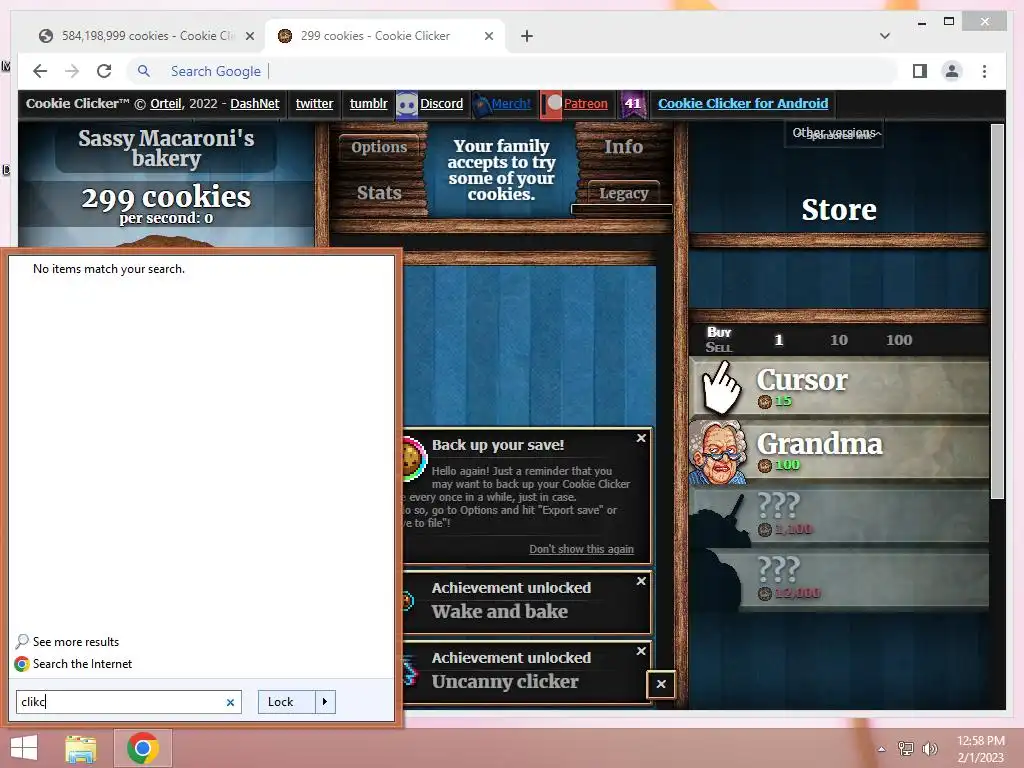The image size is (1024, 768).
Task: Open the tab search chevron in Chrome
Action: pos(884,36)
